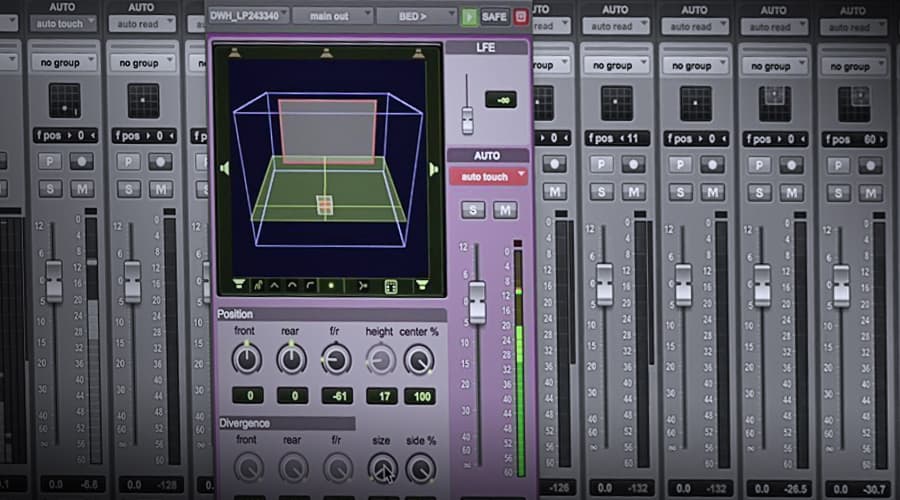Click the center % knob
Image resolution: width=900 pixels, height=500 pixels.
click(420, 361)
